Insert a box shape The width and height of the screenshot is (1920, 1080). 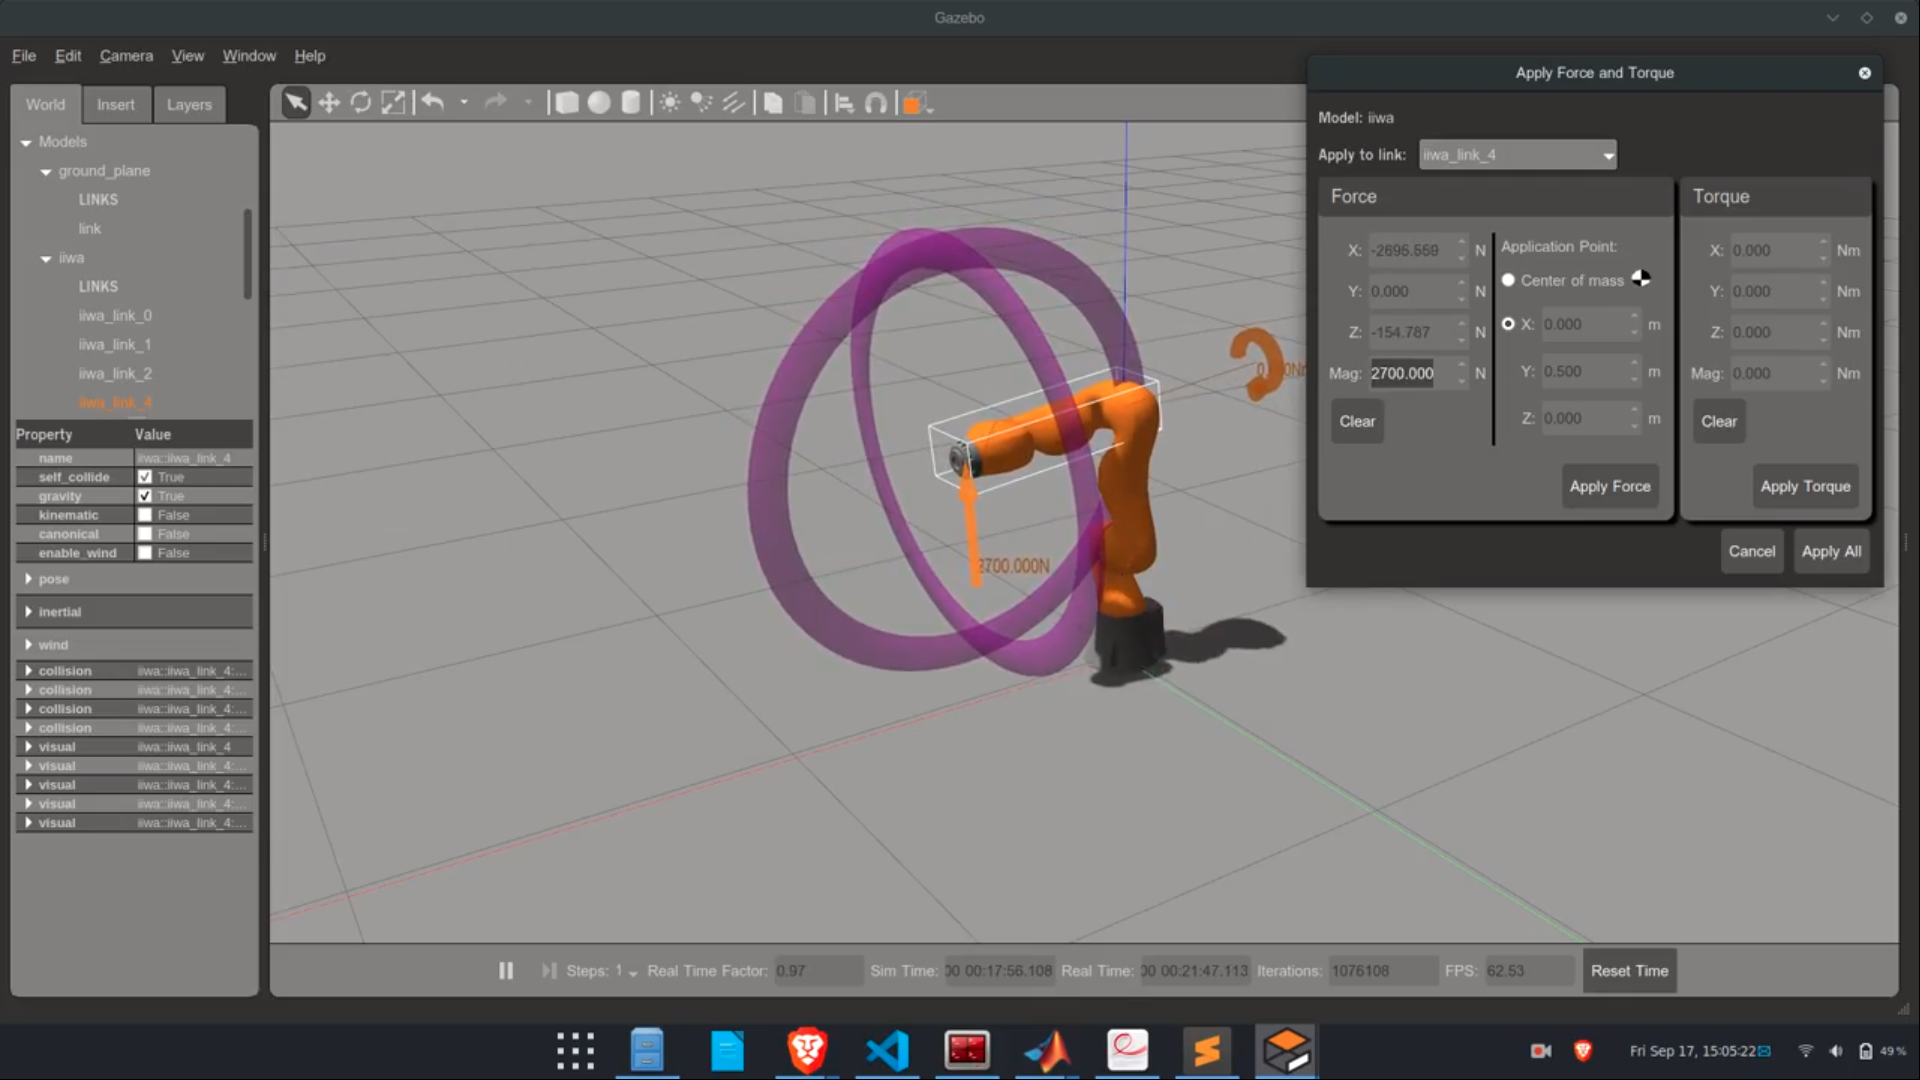pos(567,103)
